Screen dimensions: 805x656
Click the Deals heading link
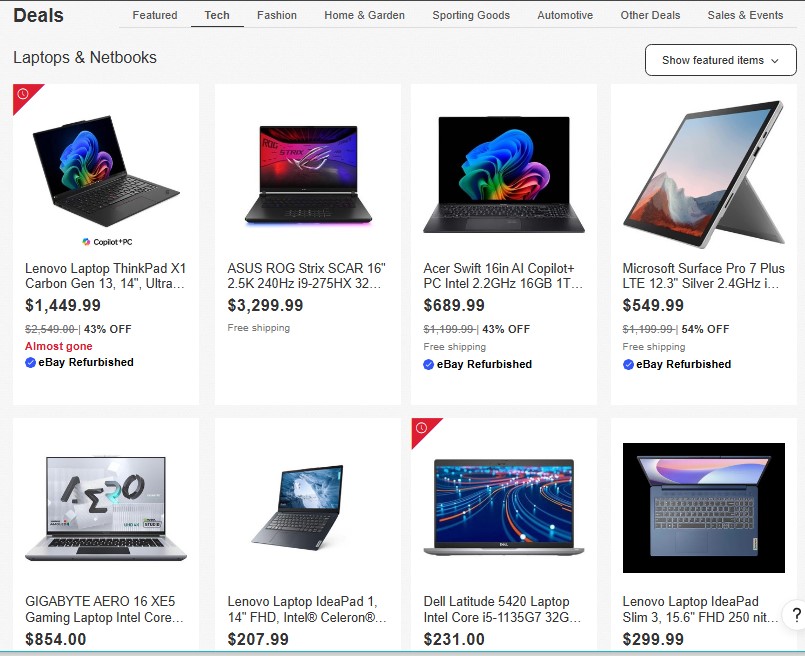coord(39,15)
